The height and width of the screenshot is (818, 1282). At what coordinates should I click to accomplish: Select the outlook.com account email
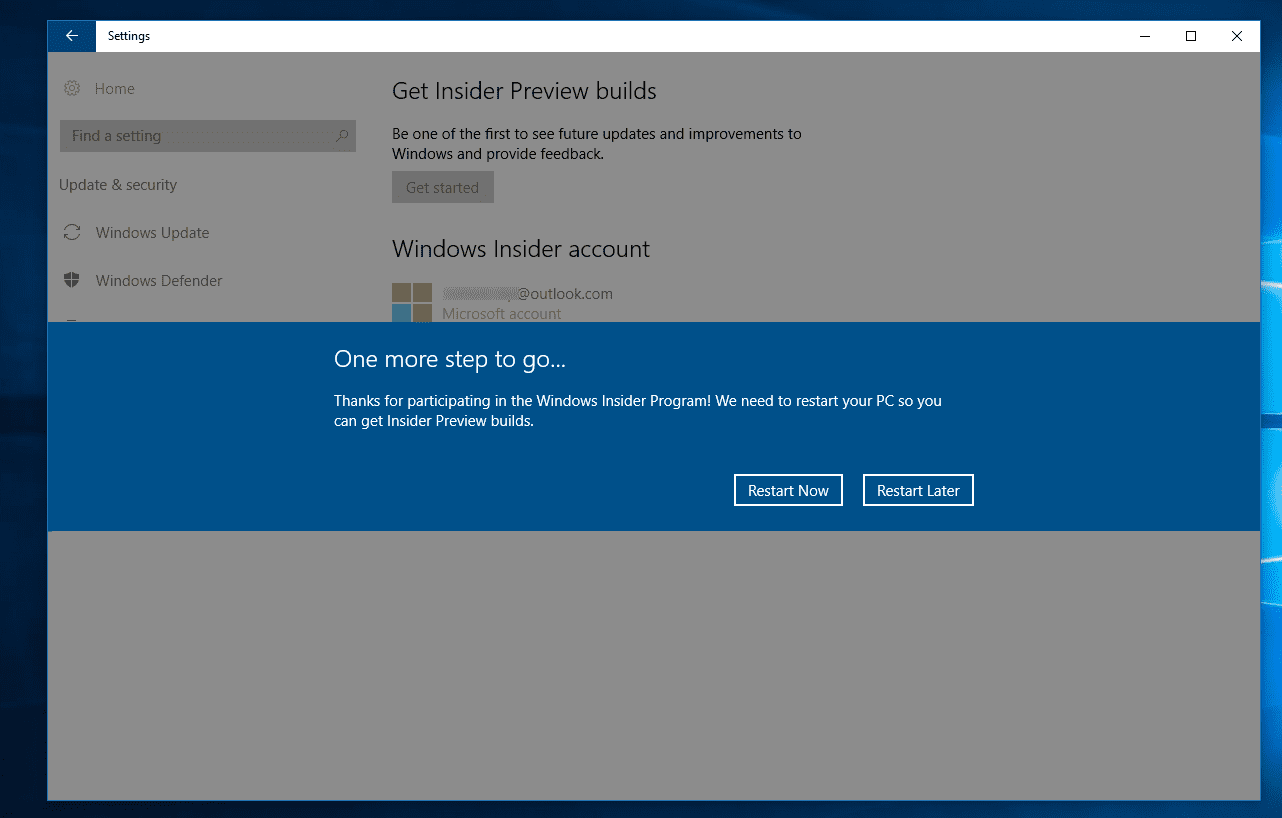pos(527,294)
